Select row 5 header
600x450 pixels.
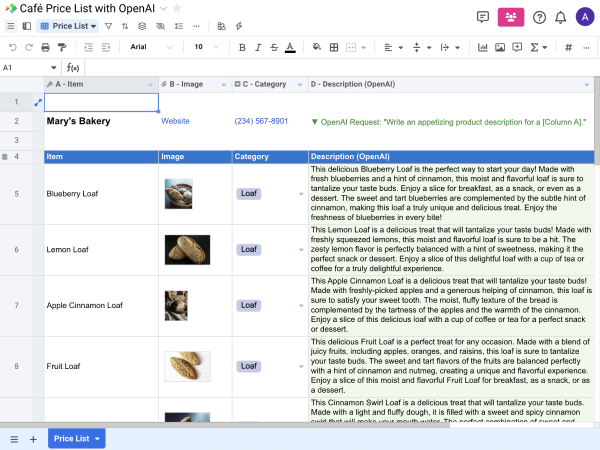click(x=16, y=194)
